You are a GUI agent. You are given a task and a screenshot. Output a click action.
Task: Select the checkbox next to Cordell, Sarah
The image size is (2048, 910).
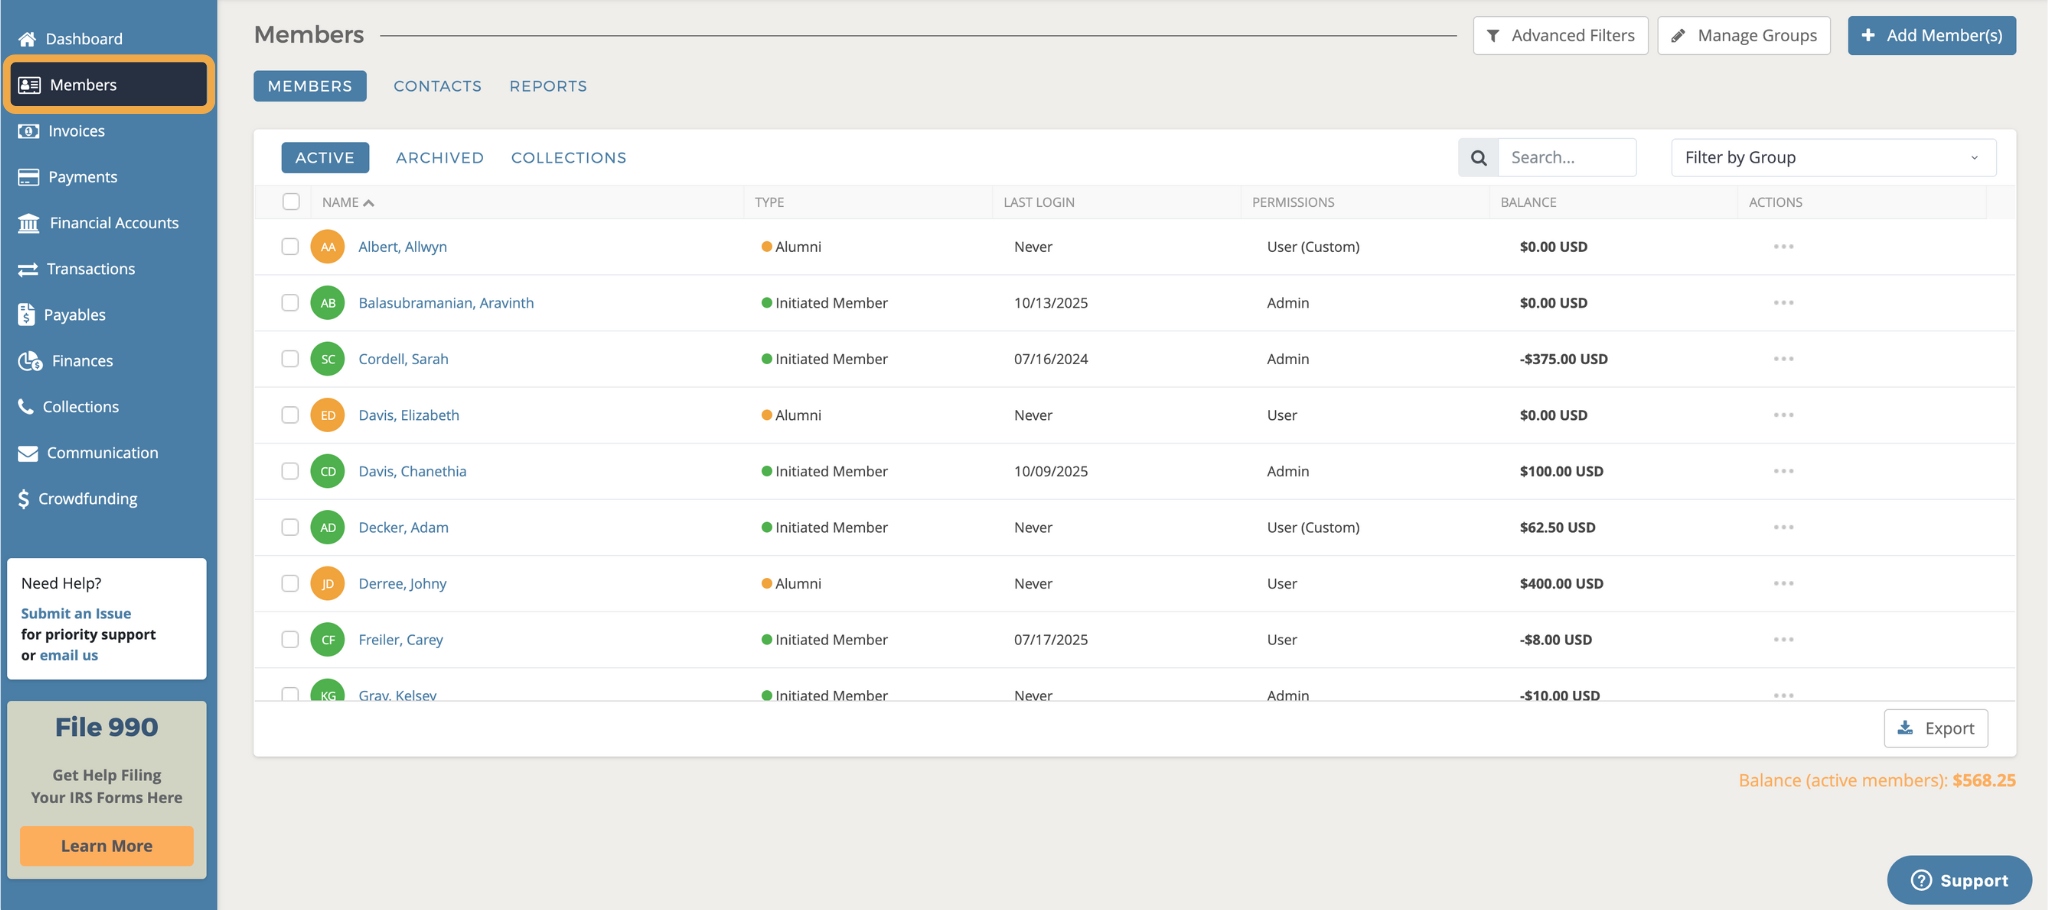pyautogui.click(x=291, y=358)
